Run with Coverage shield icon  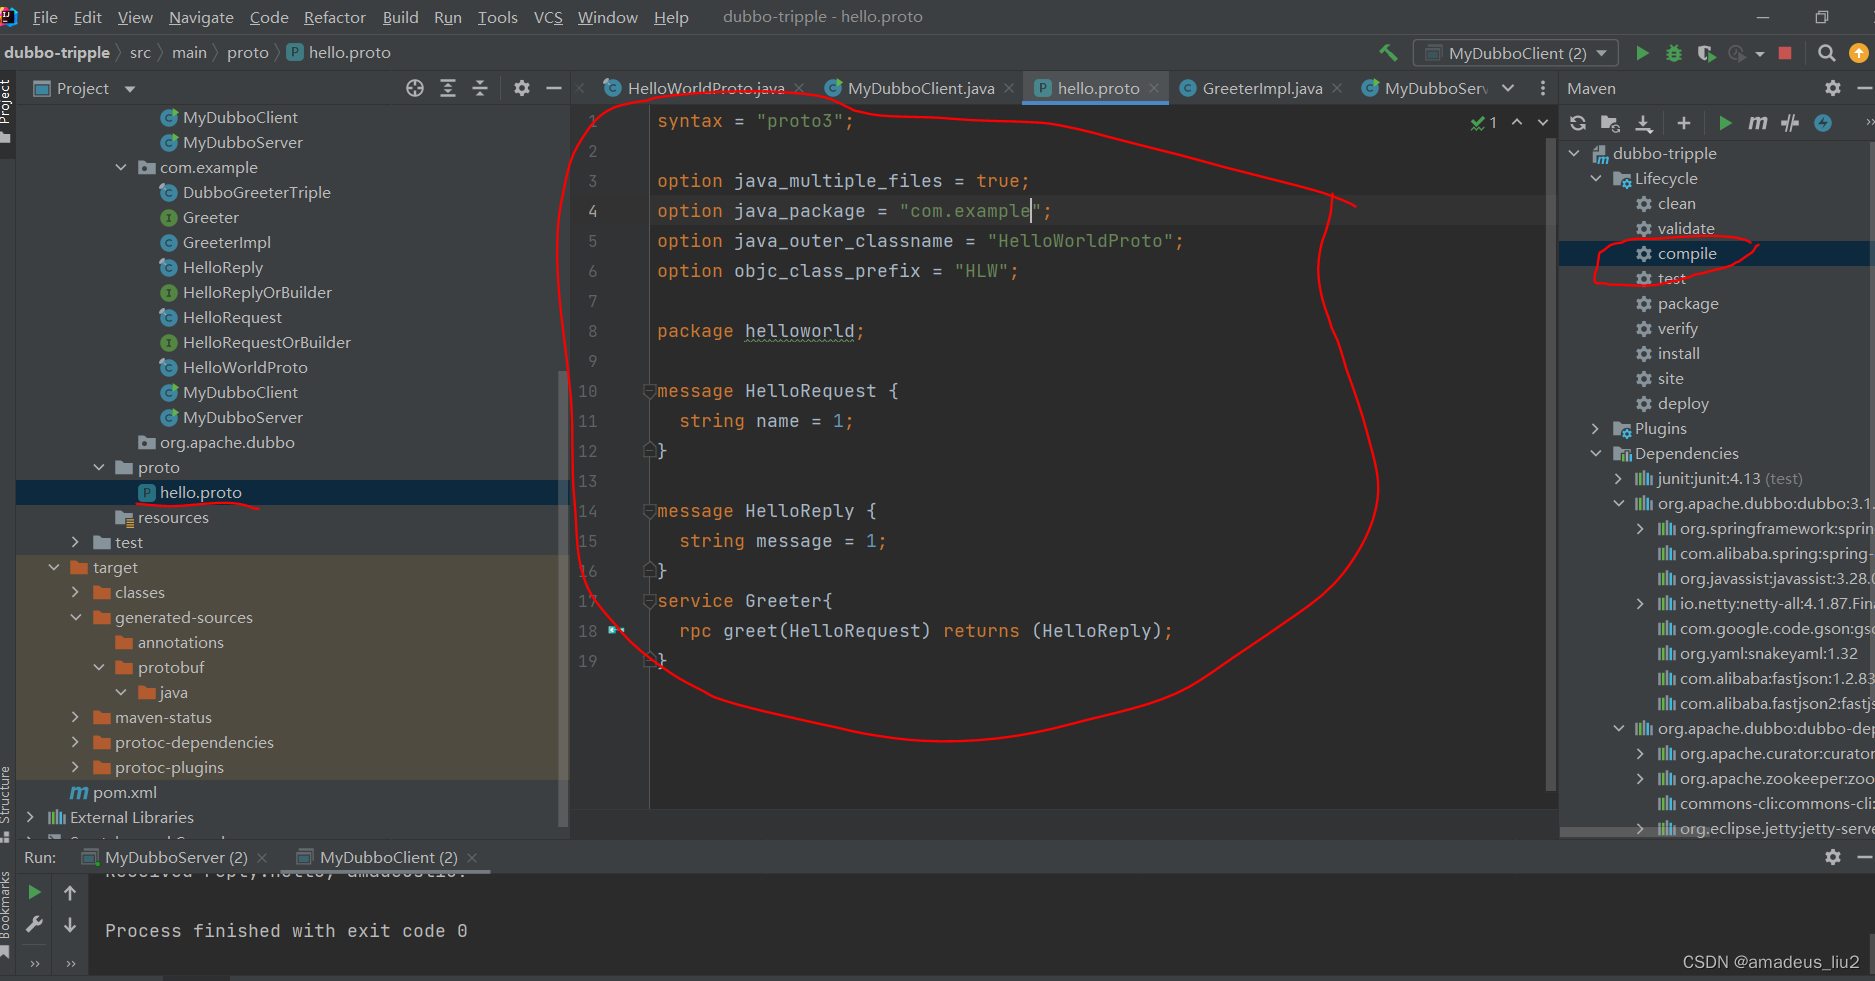click(x=1706, y=53)
